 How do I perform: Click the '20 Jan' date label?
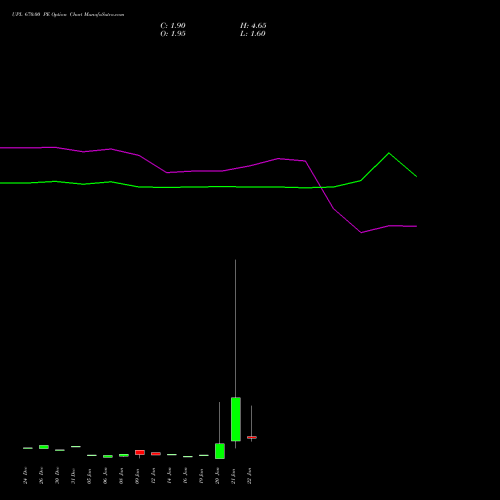coord(218,476)
